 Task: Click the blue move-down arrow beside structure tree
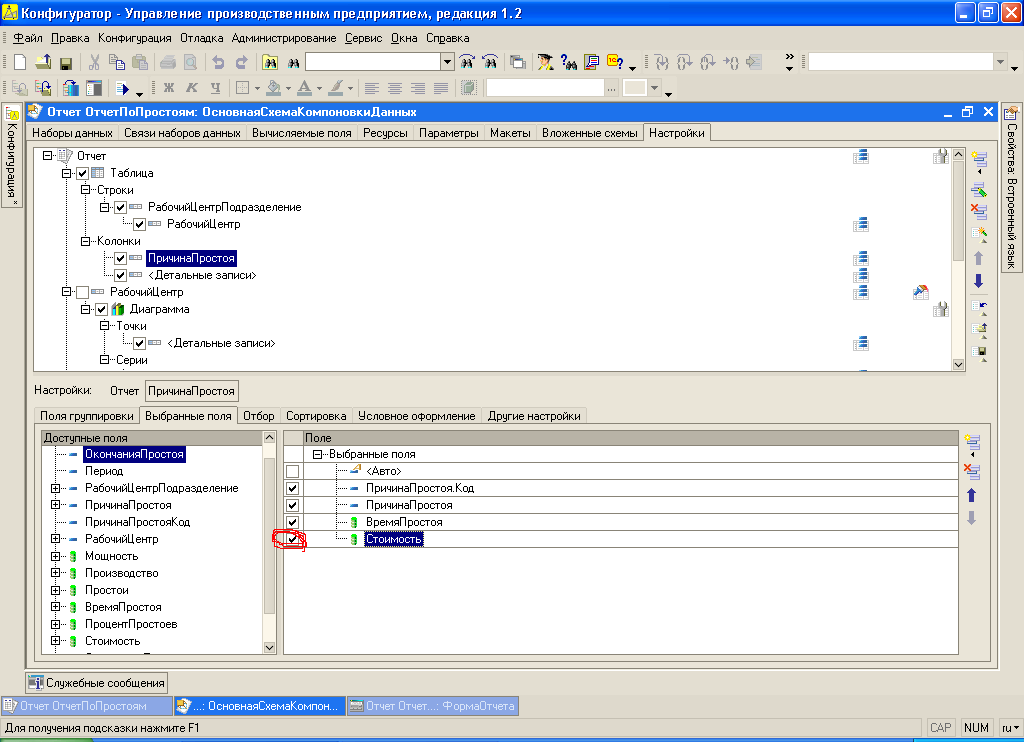[x=978, y=281]
